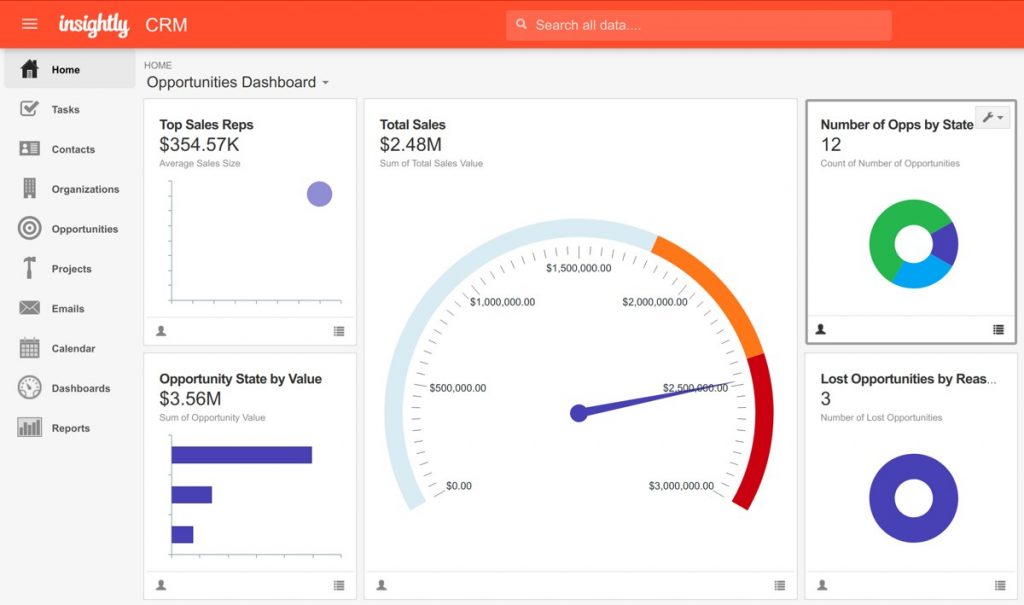Click the Opportunities target icon
The width and height of the screenshot is (1024, 605).
(30, 228)
